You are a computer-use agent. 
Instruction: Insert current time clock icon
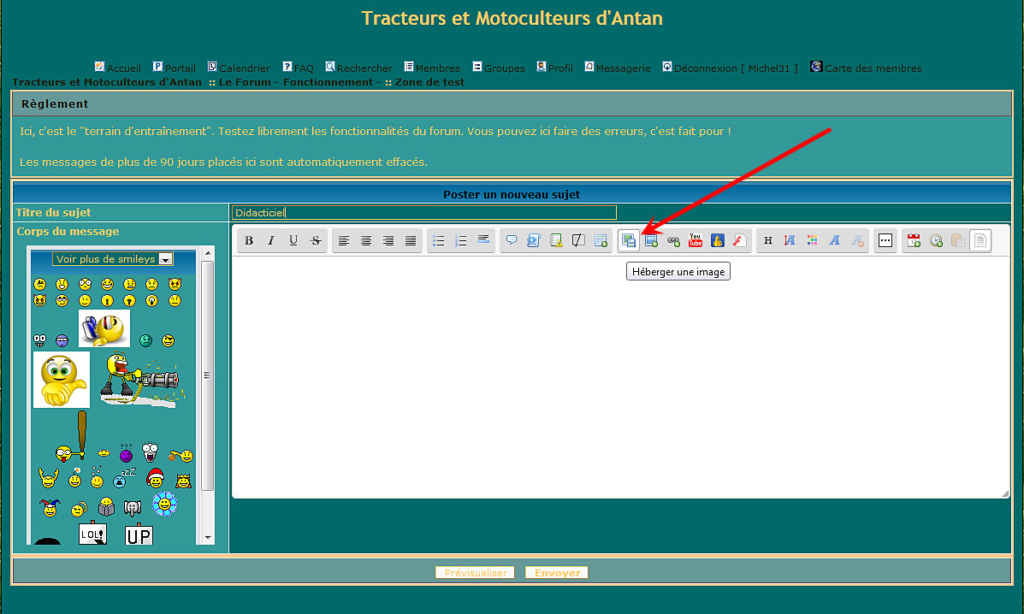(936, 240)
